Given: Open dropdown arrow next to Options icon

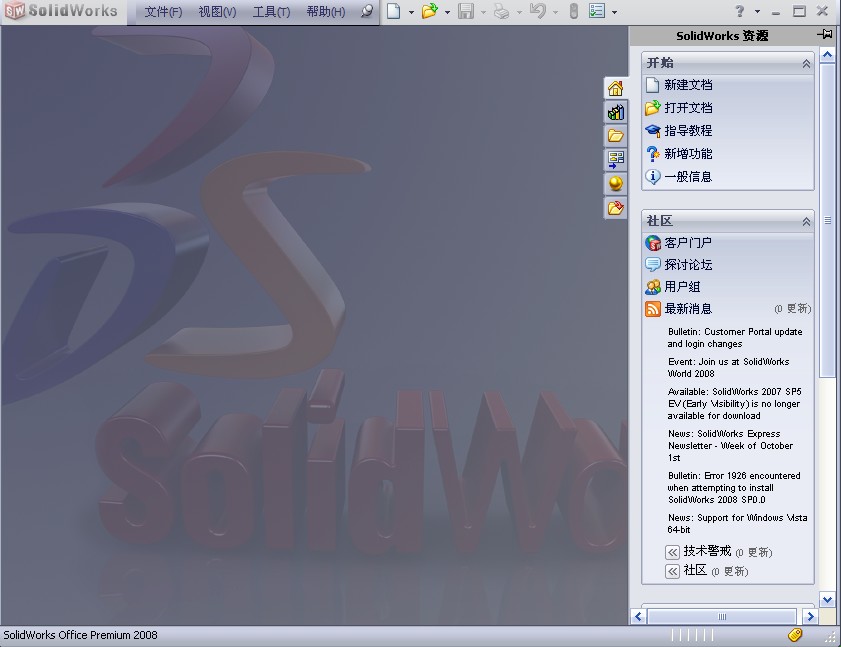Looking at the screenshot, I should pos(614,12).
